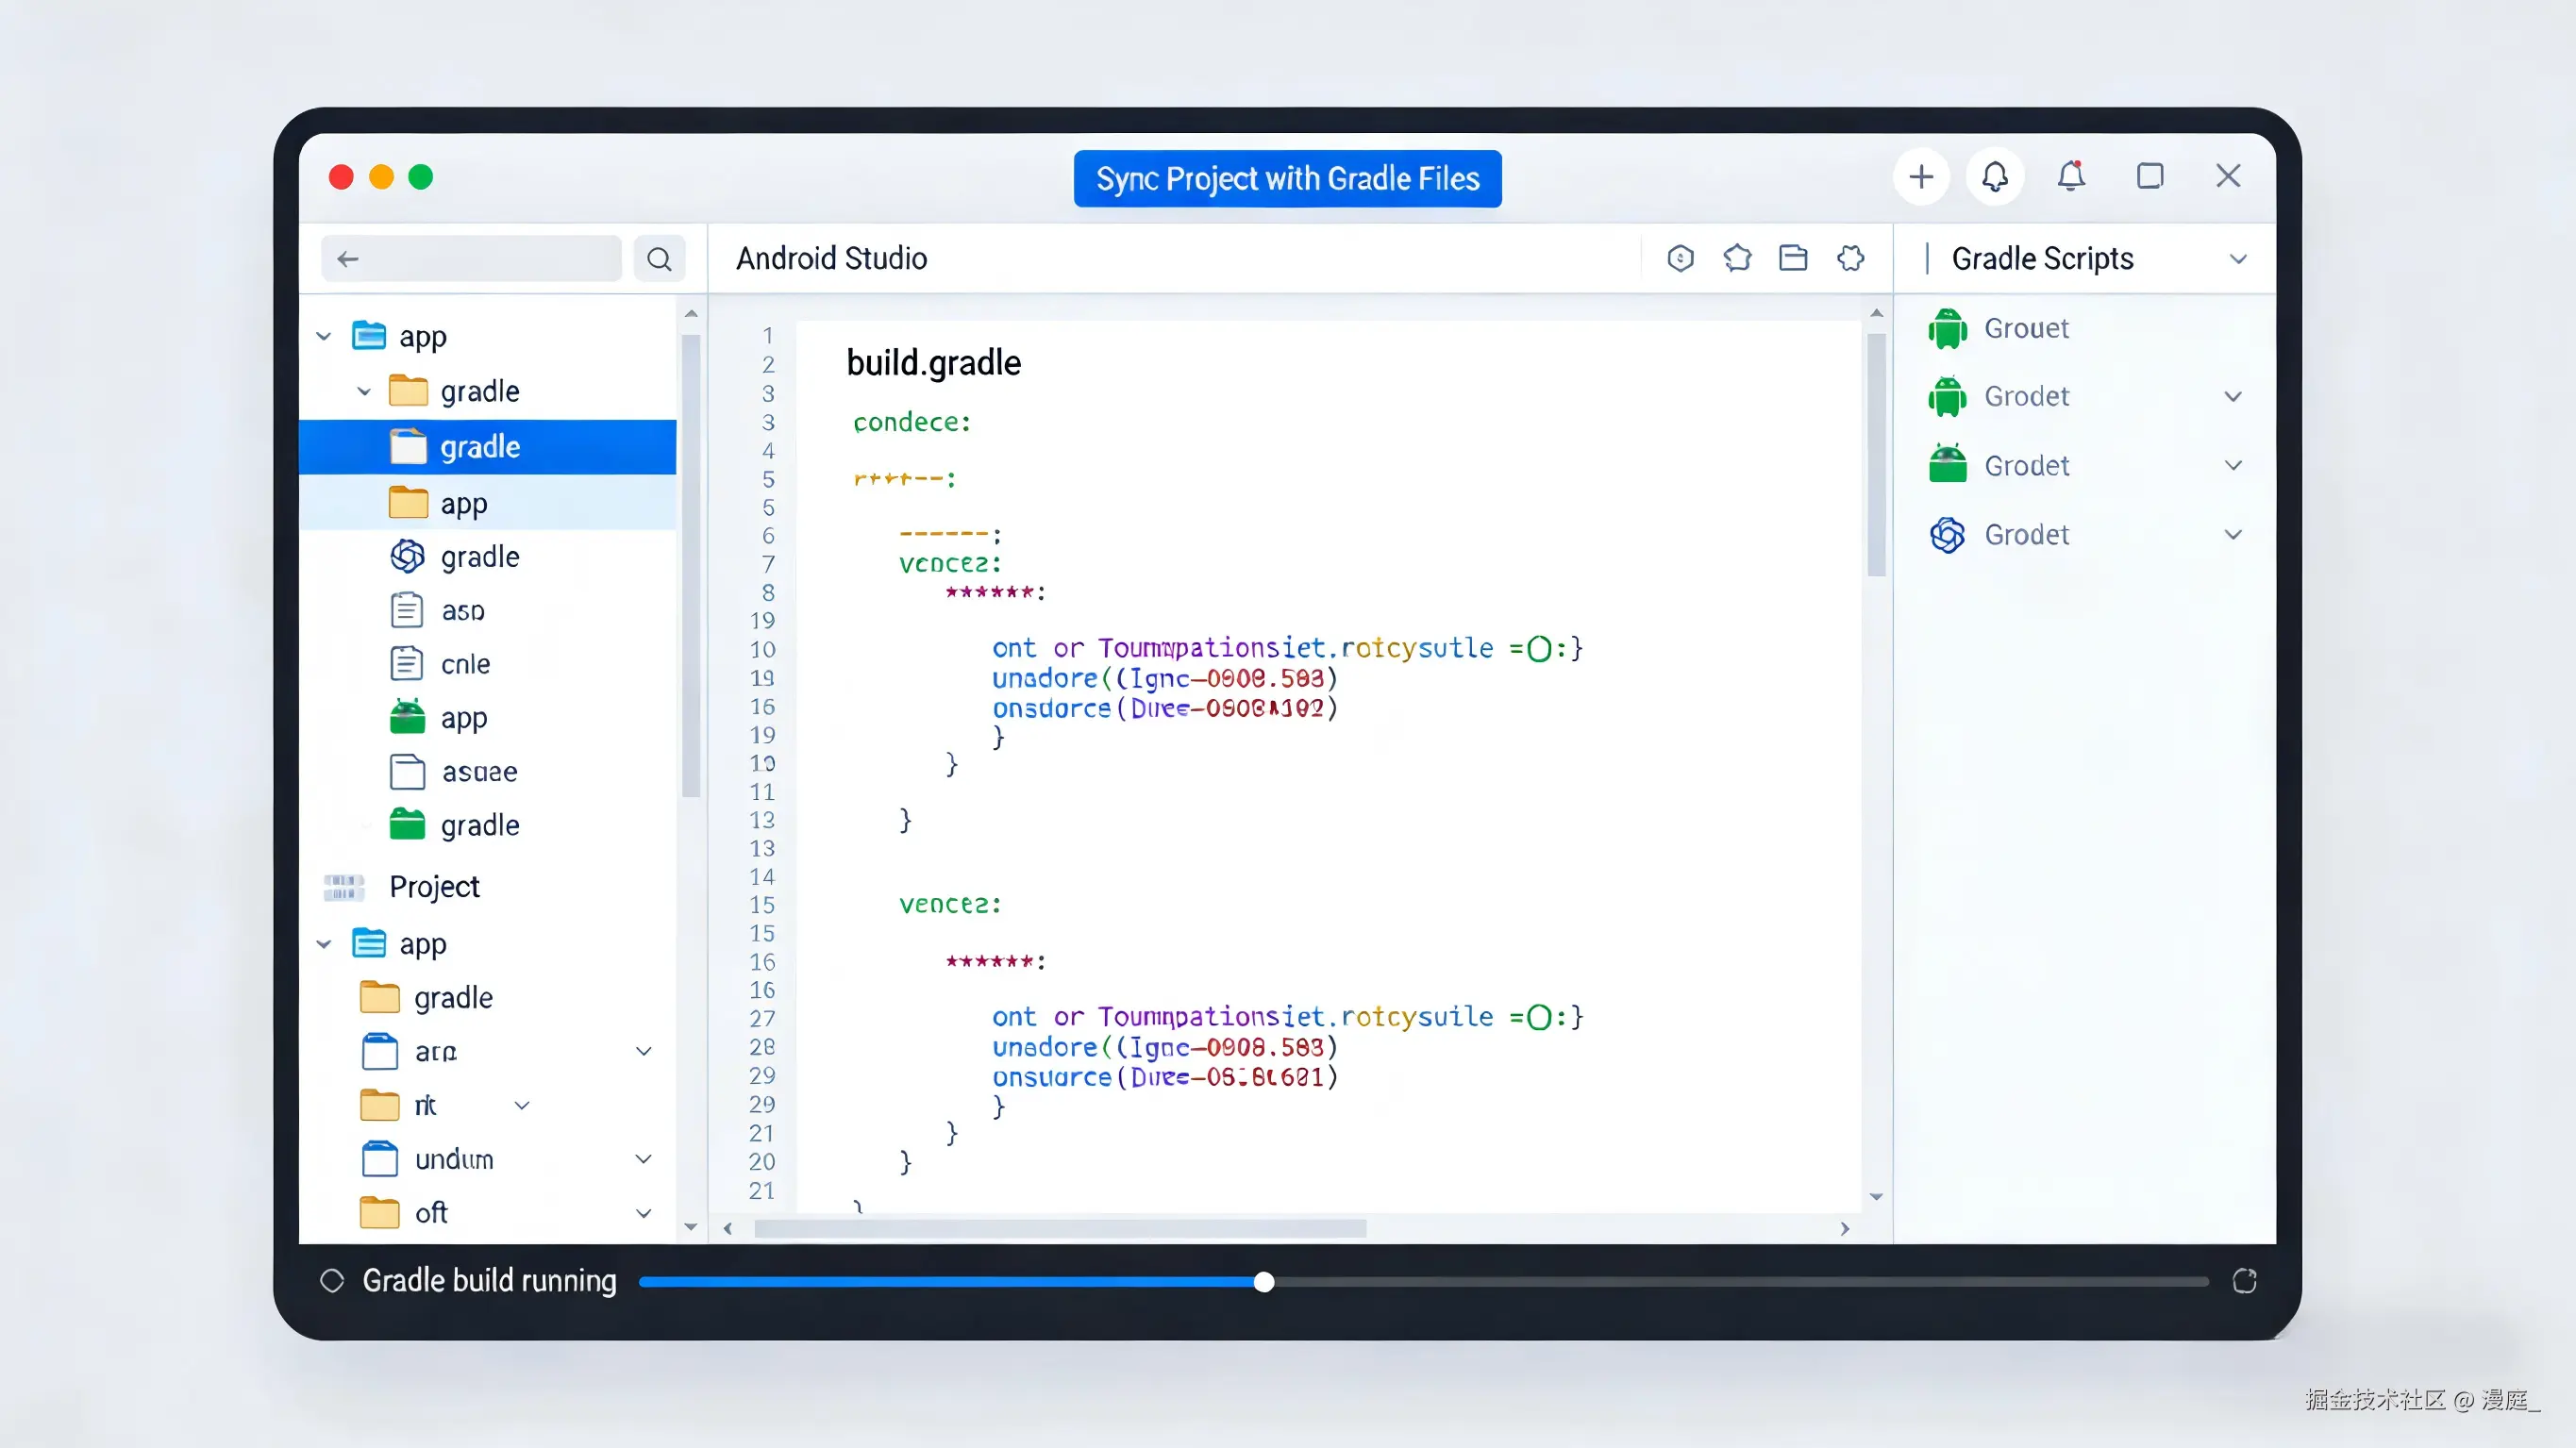Click the back arrow in navigation field
This screenshot has width=2576, height=1448.
348,259
